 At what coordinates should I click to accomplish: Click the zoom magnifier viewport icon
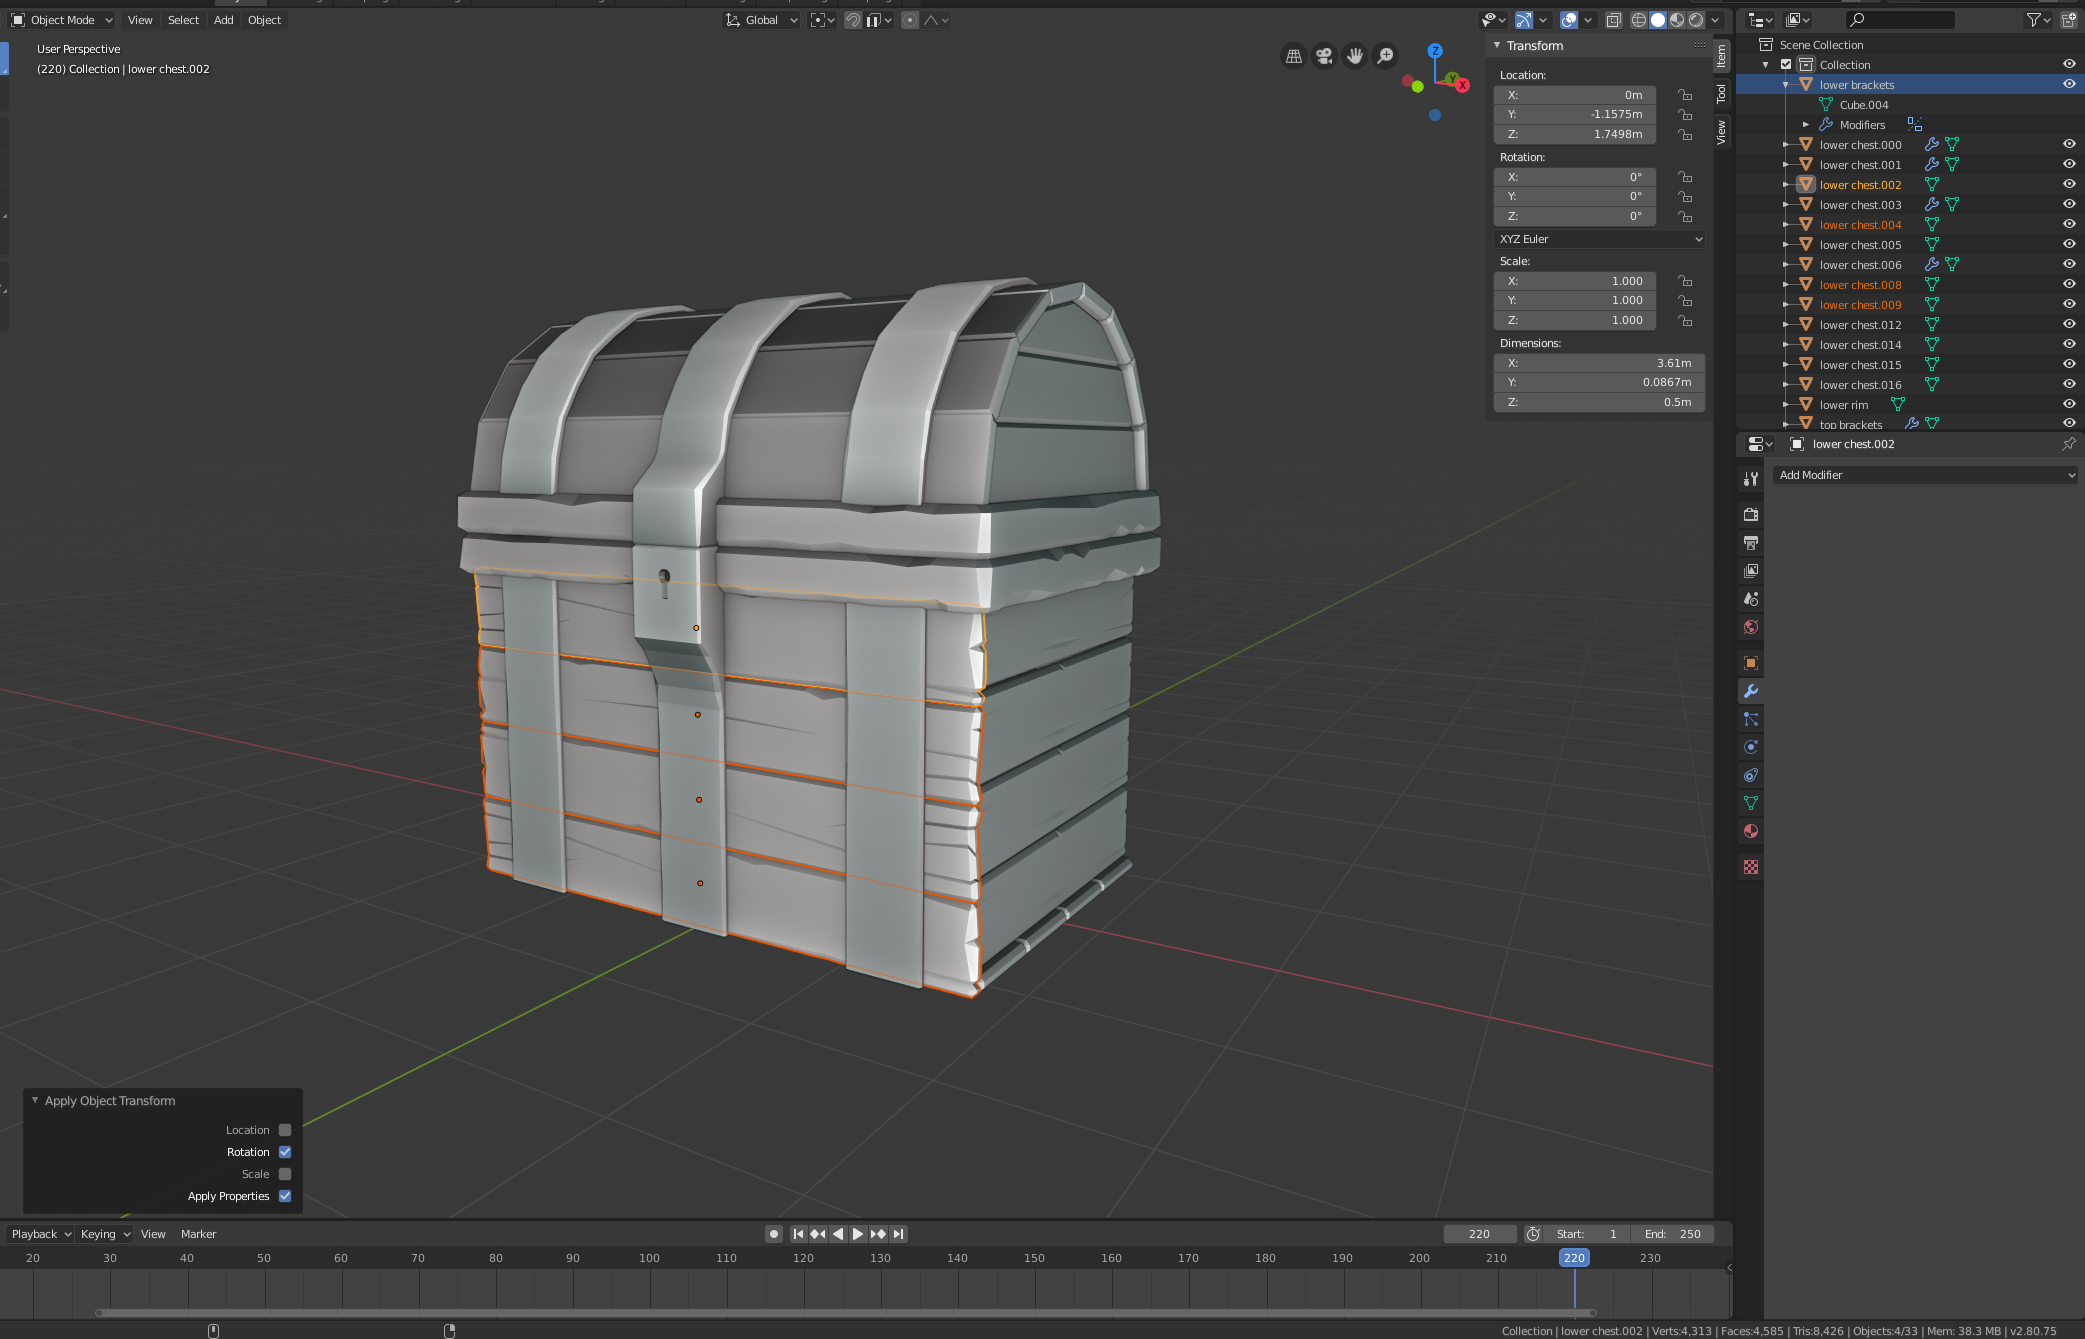tap(1385, 56)
